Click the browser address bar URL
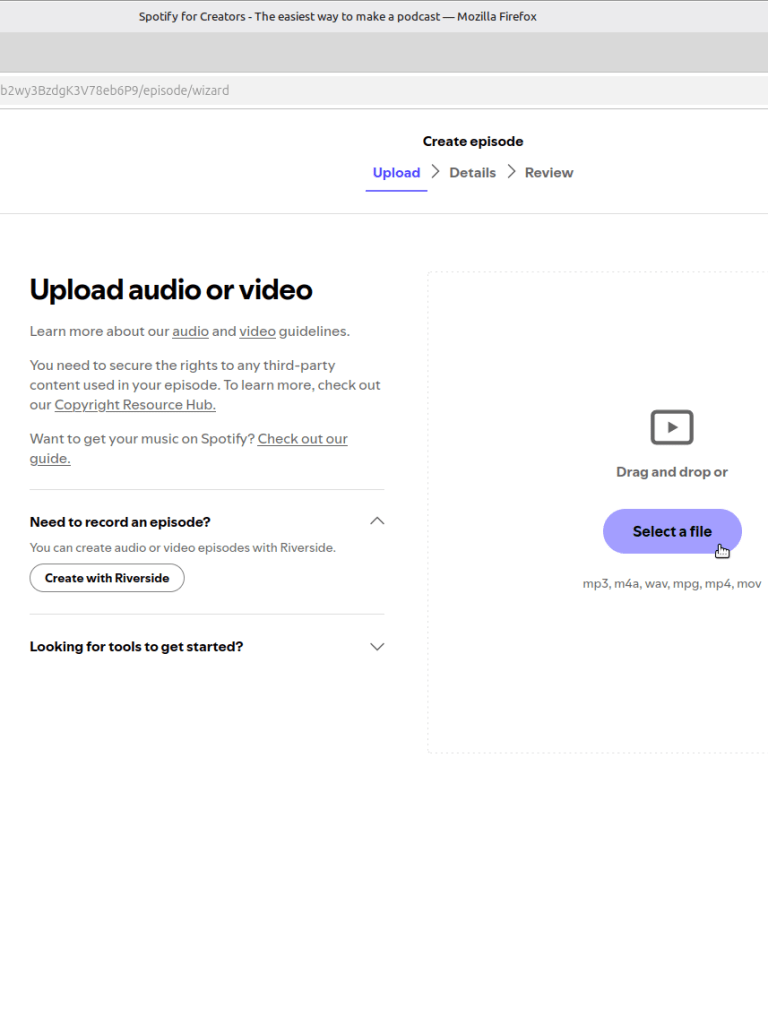The width and height of the screenshot is (768, 1024). pos(115,90)
